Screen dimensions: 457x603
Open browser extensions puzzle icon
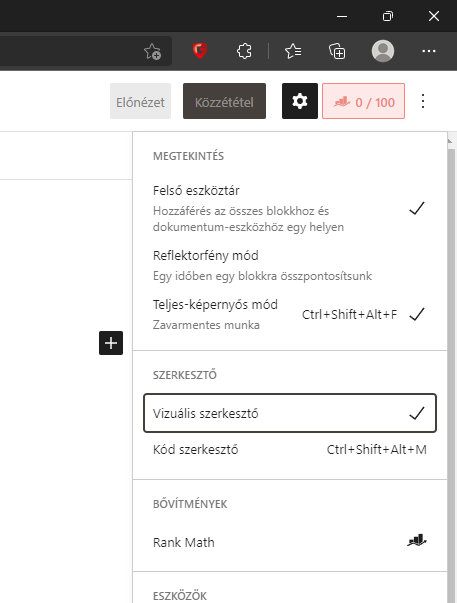click(x=244, y=51)
